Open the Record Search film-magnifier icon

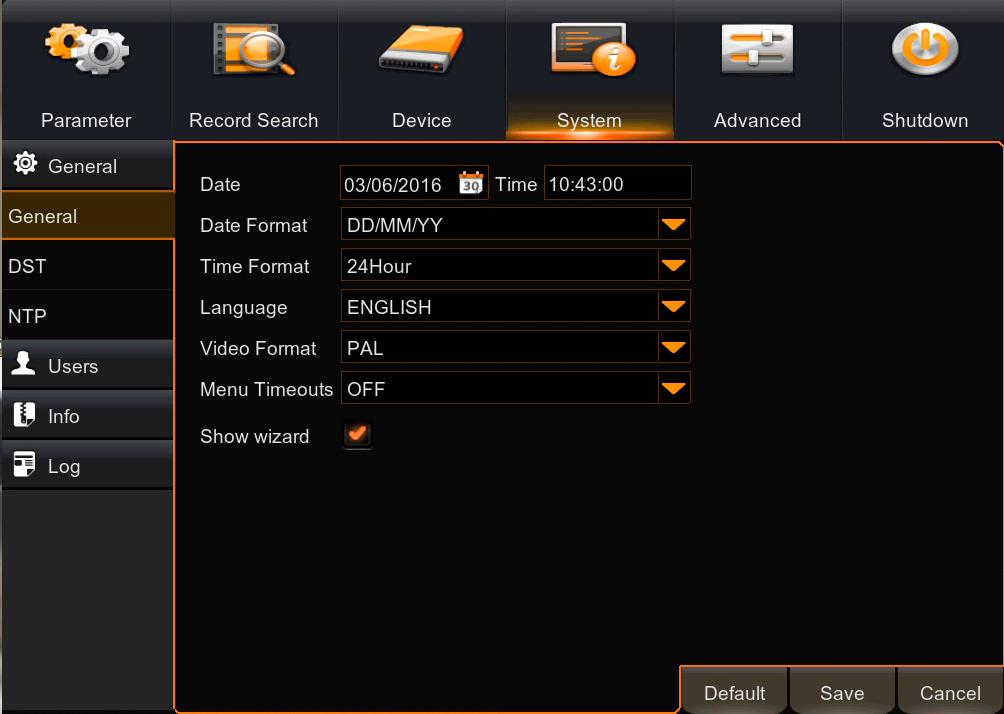pyautogui.click(x=254, y=50)
